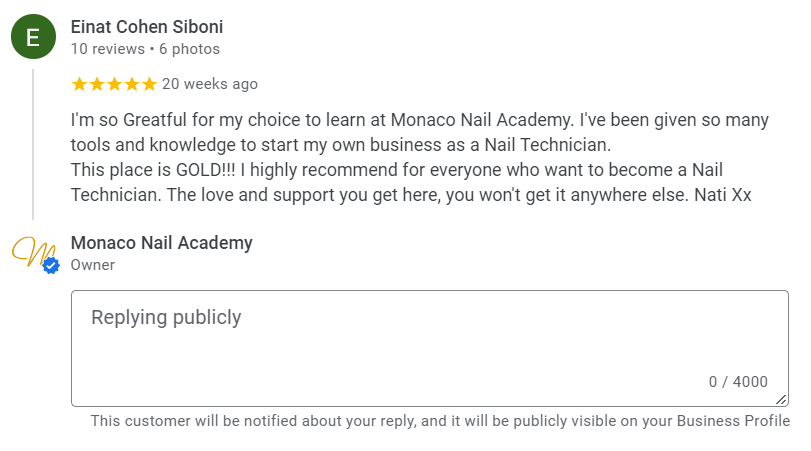Click the fifth star in the rating

pos(149,84)
